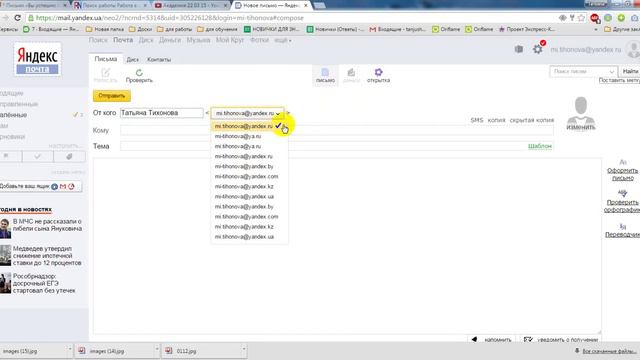Open the ещё more services menu
The width and height of the screenshot is (640, 360).
pyautogui.click(x=282, y=40)
